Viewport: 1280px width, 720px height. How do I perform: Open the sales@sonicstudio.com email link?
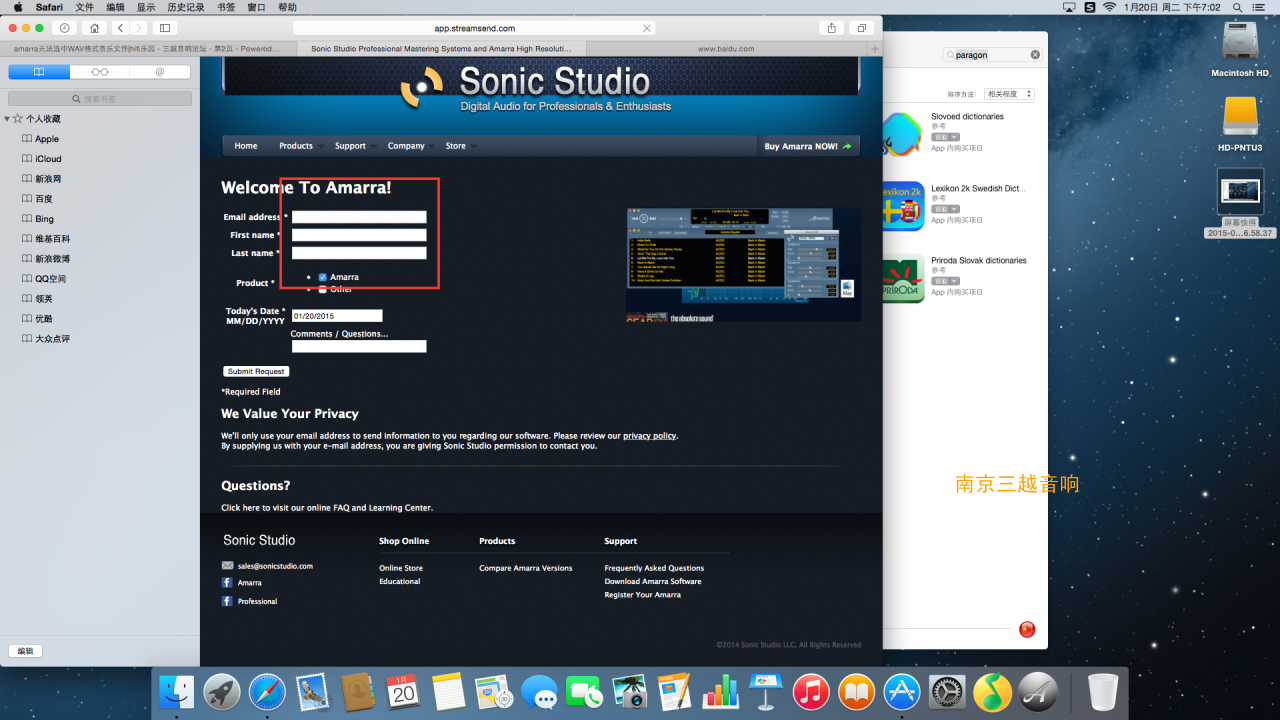[x=275, y=566]
